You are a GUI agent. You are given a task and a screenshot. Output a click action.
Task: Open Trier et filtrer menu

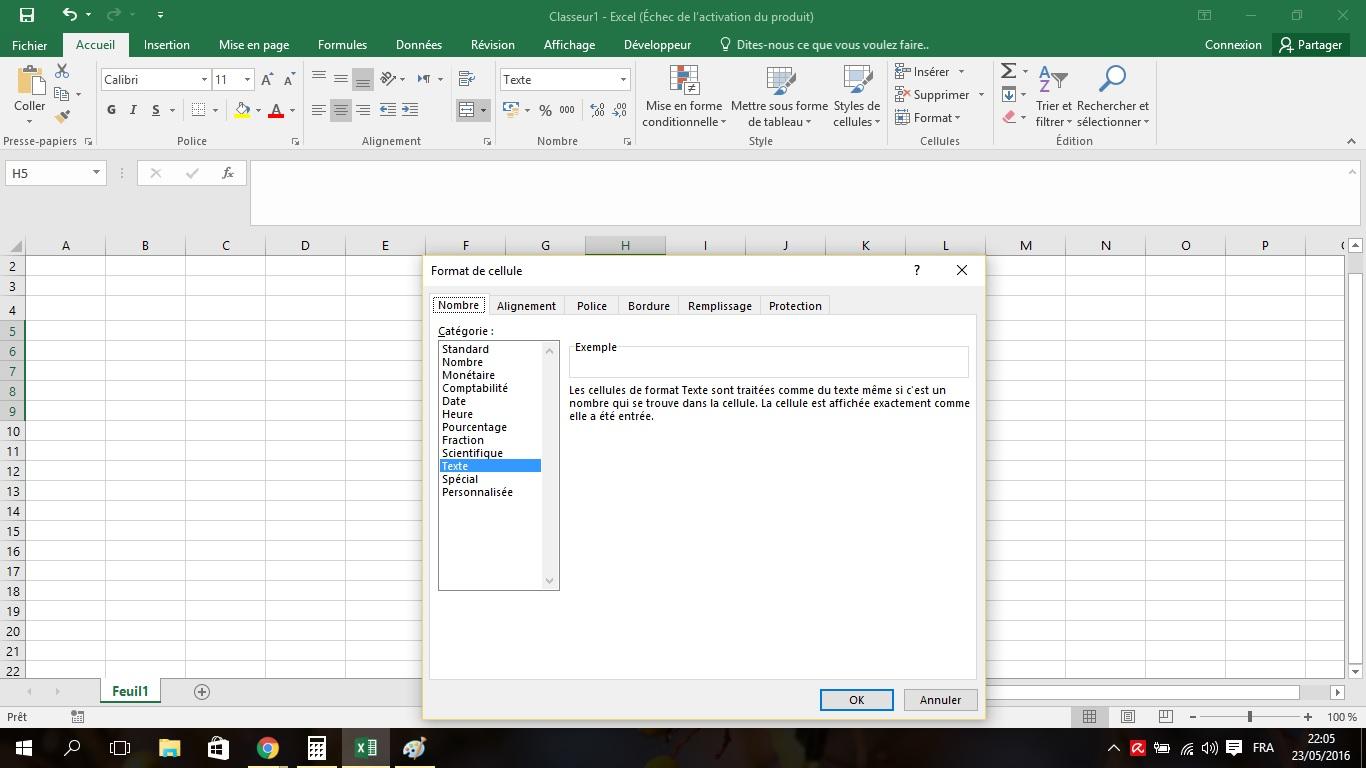1053,97
